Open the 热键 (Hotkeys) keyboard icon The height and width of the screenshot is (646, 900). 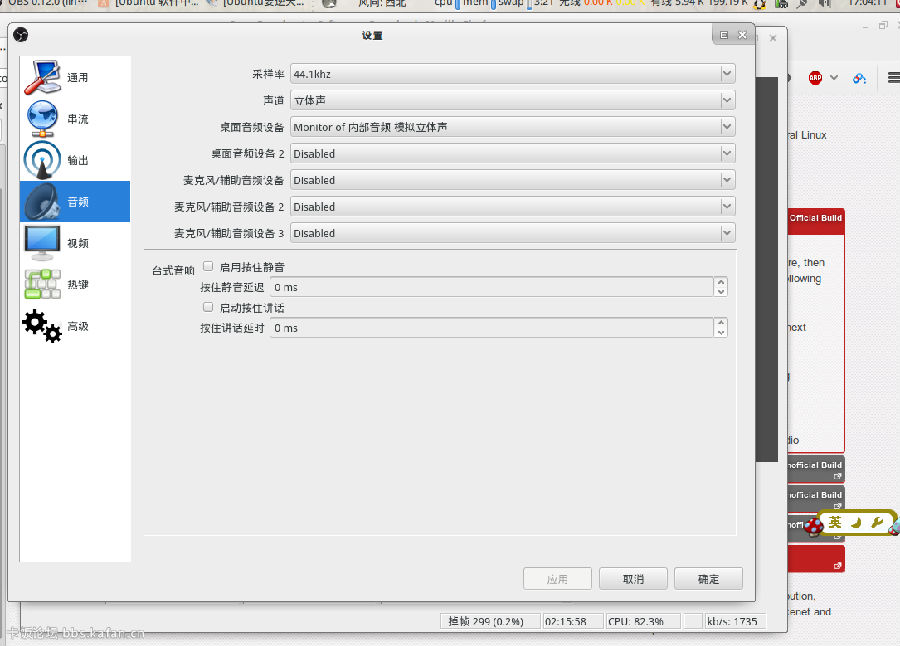click(43, 285)
